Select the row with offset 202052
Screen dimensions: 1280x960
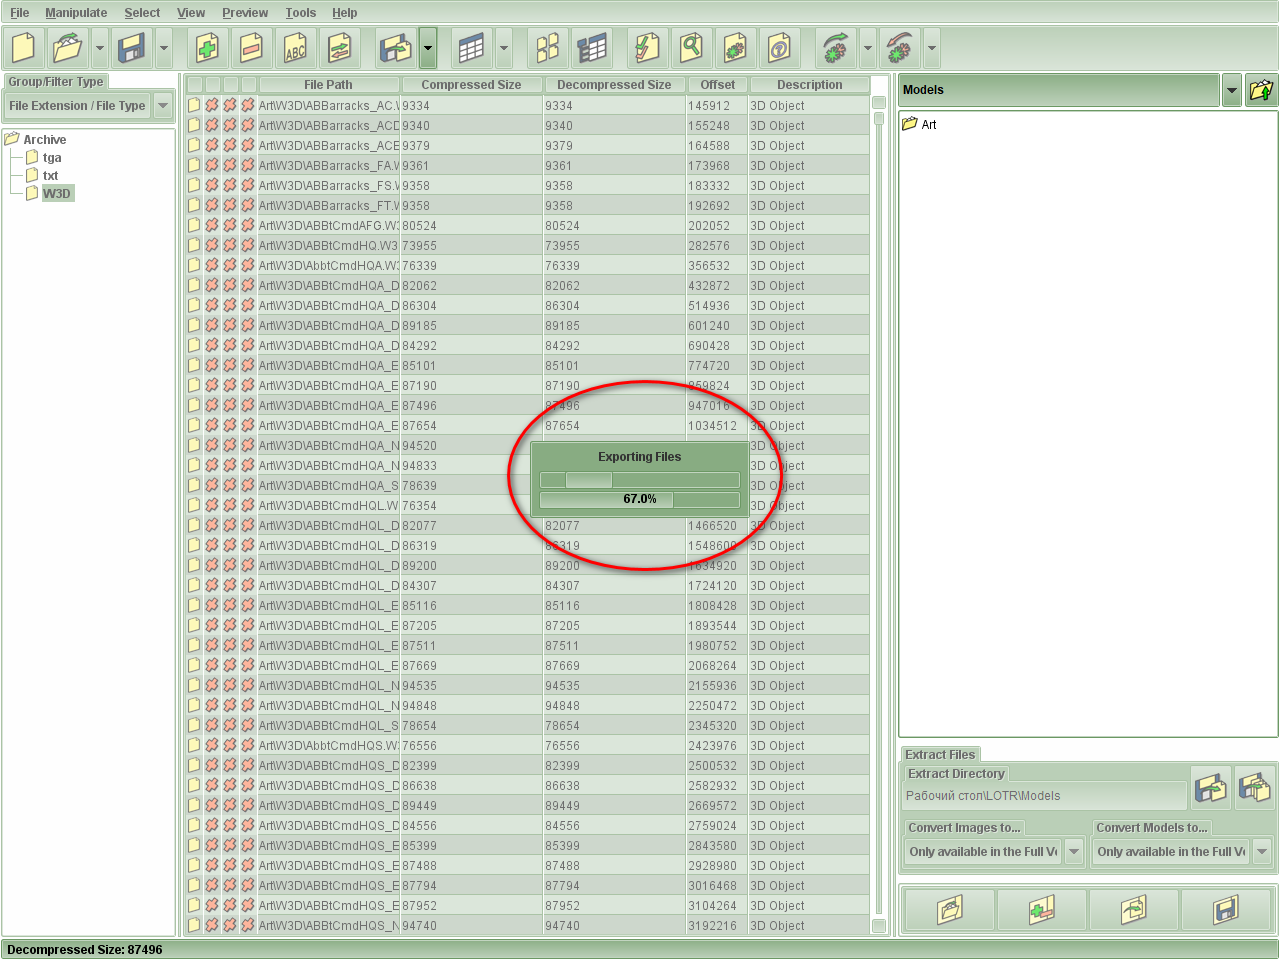(528, 226)
